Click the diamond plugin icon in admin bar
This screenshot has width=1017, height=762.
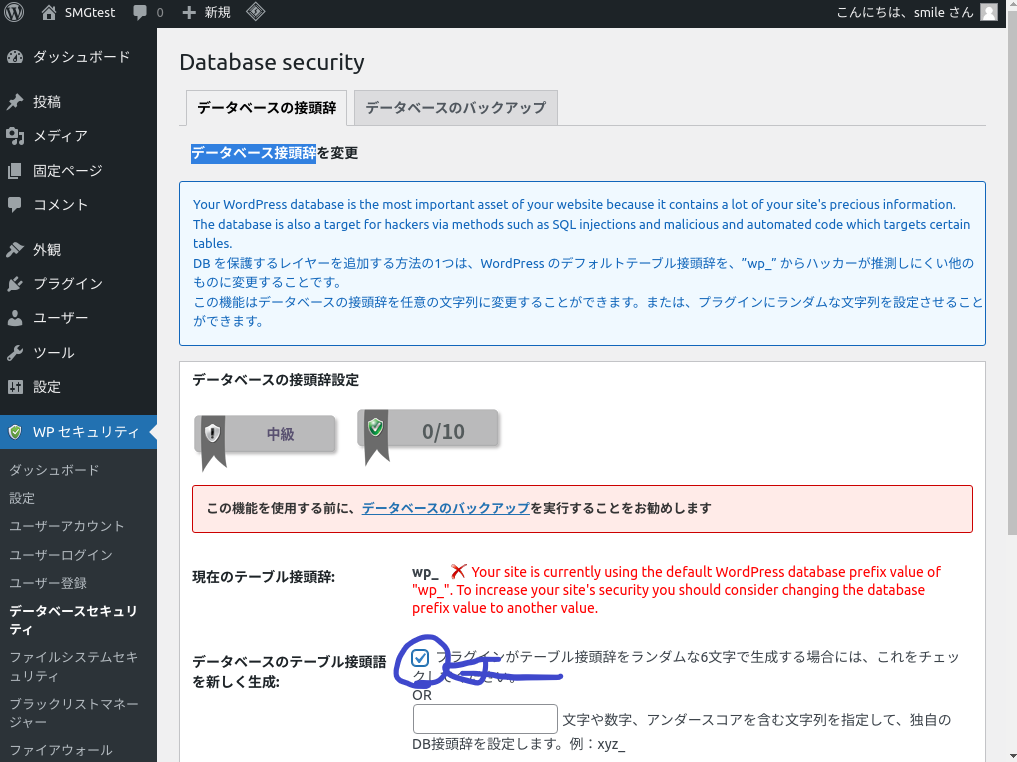point(256,12)
